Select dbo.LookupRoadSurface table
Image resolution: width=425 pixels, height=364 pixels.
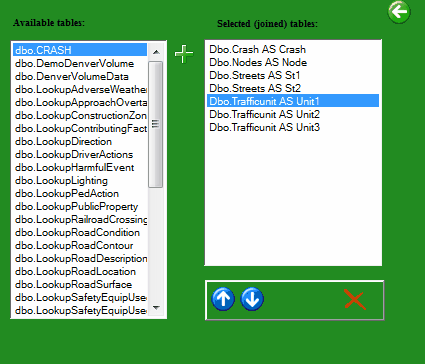point(80,284)
